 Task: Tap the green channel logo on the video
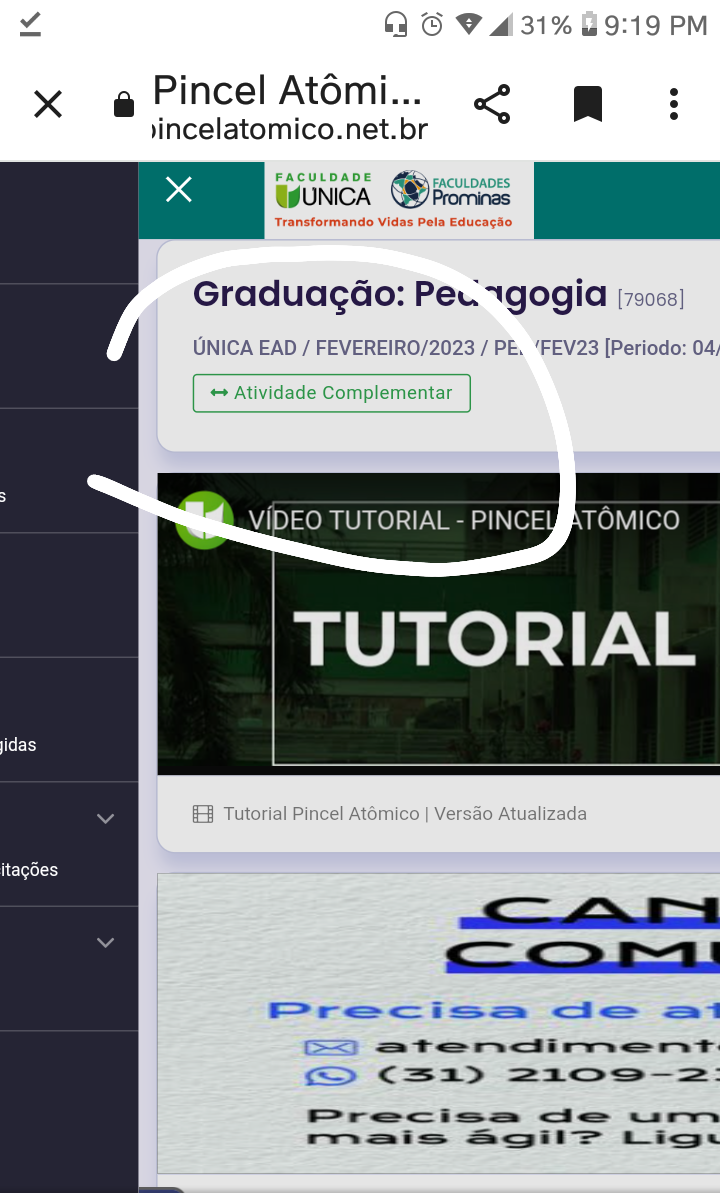203,520
